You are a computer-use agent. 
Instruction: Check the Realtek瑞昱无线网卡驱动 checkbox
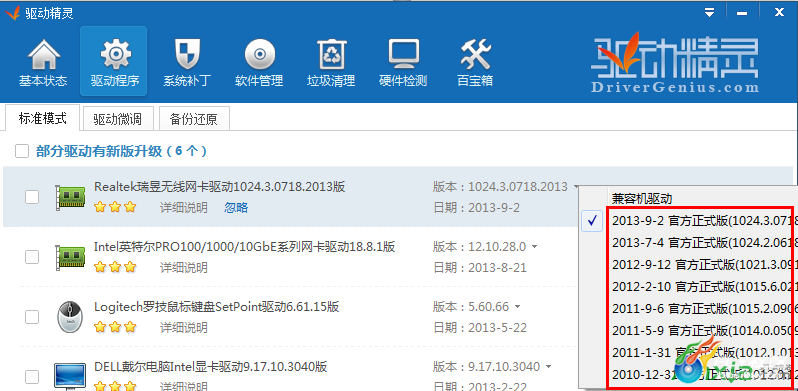pos(32,197)
